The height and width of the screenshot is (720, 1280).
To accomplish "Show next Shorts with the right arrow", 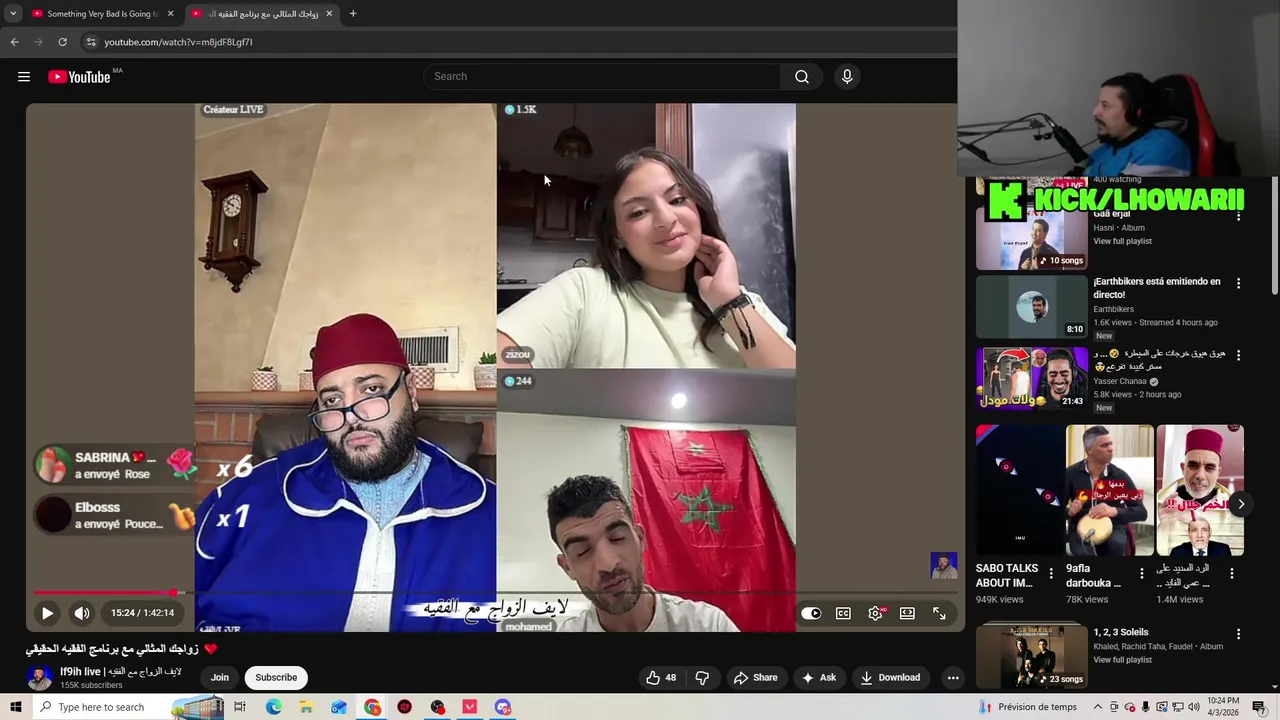I will (x=1240, y=504).
